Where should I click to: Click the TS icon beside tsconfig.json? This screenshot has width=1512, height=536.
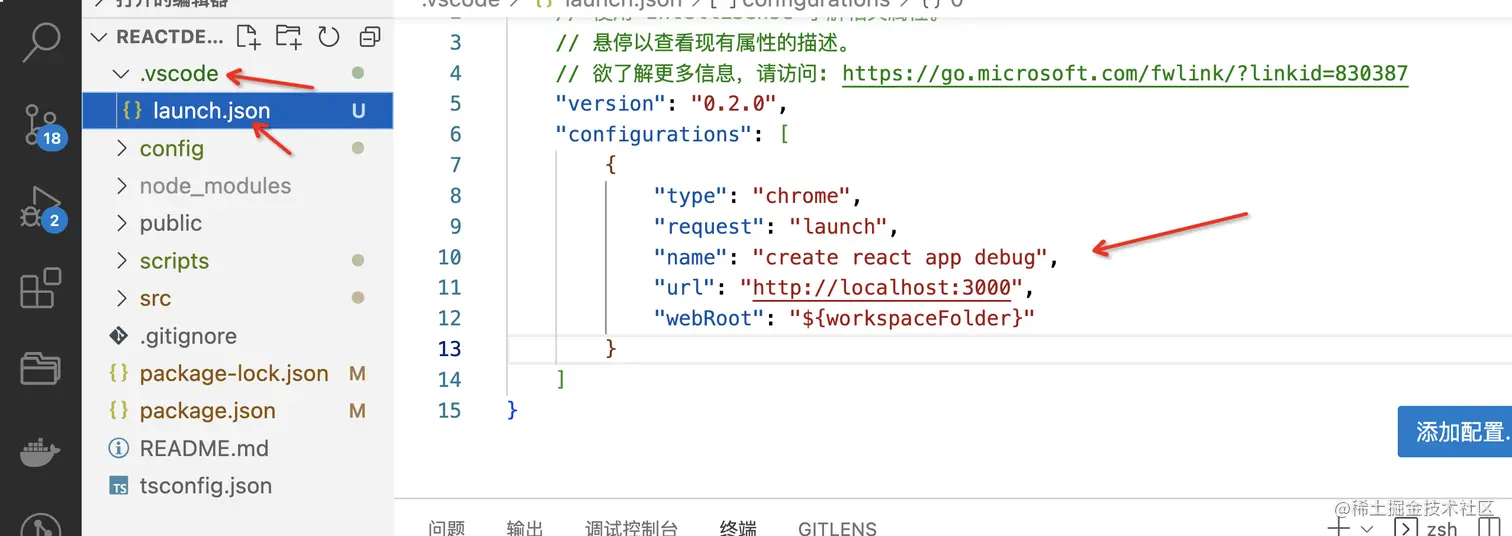click(119, 487)
